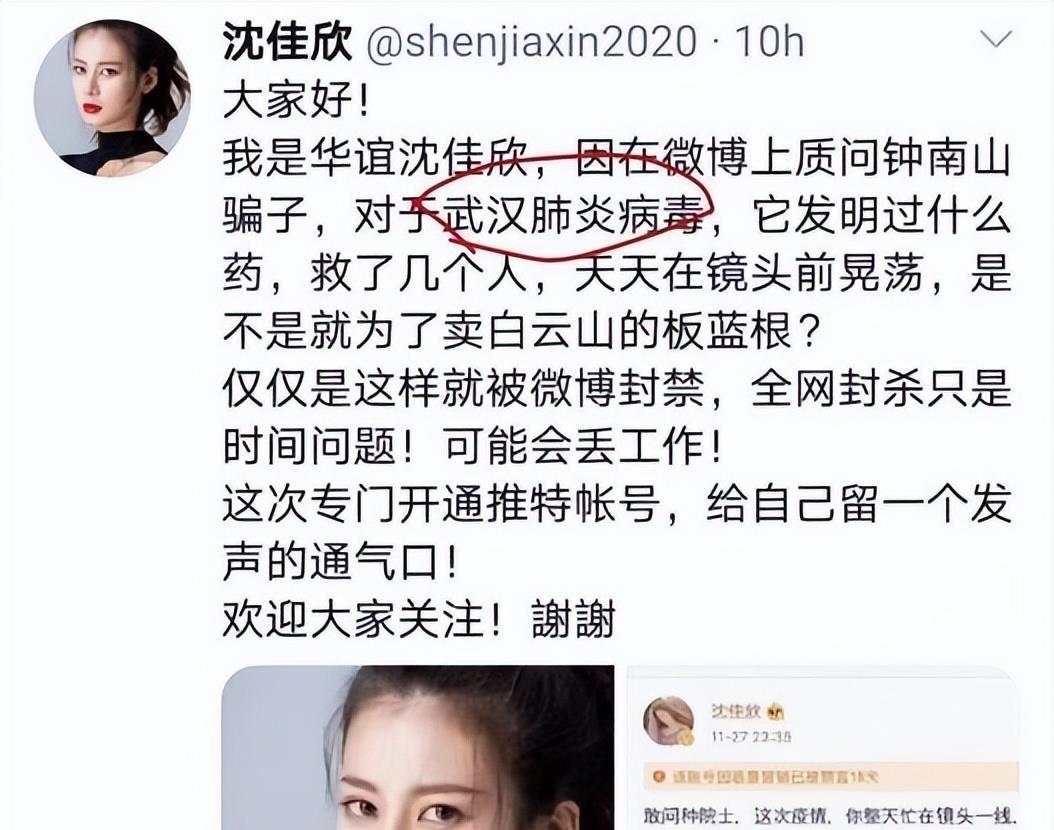Open the tweet options chevron menu
The width and height of the screenshot is (1054, 830).
[x=996, y=40]
